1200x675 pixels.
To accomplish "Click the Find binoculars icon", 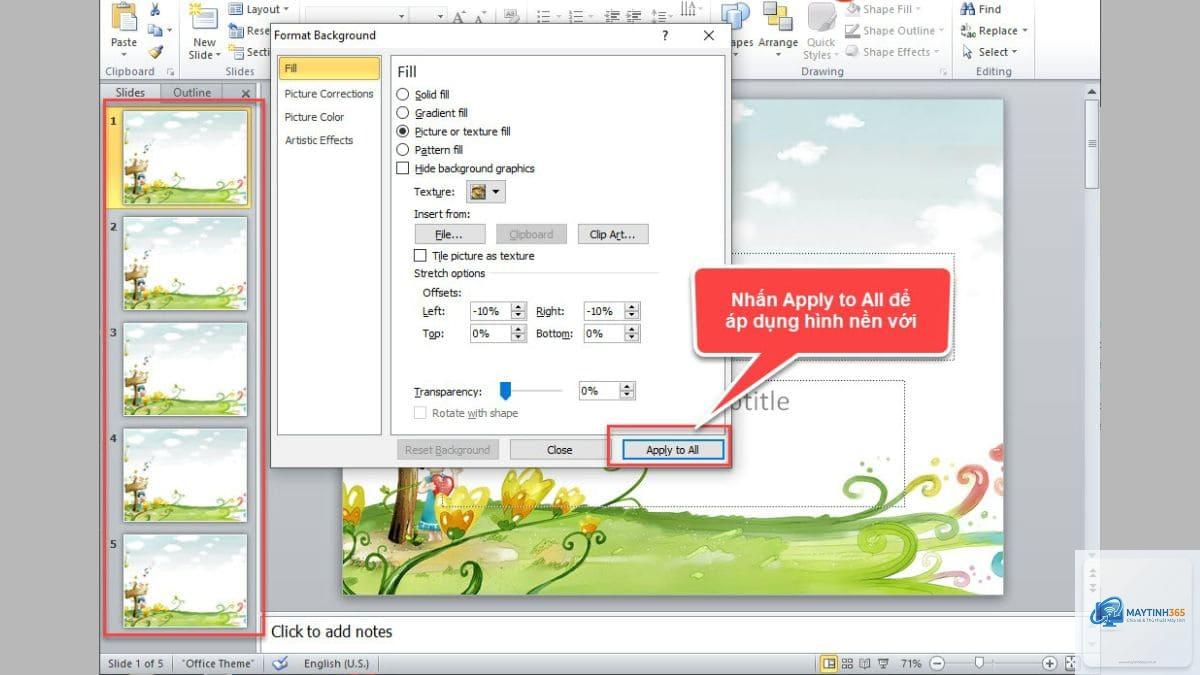I will tap(968, 9).
